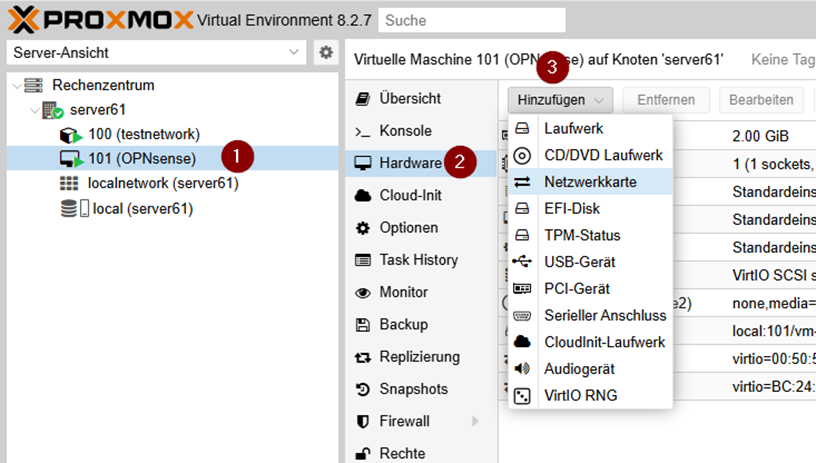Click the Netzwerkkarte exchange arrows icon
This screenshot has width=816, height=463.
522,182
